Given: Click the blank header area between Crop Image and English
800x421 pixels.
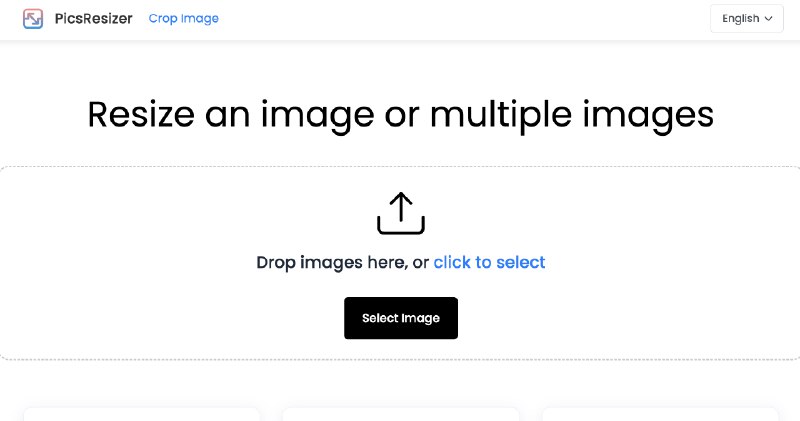Looking at the screenshot, I should (x=464, y=19).
